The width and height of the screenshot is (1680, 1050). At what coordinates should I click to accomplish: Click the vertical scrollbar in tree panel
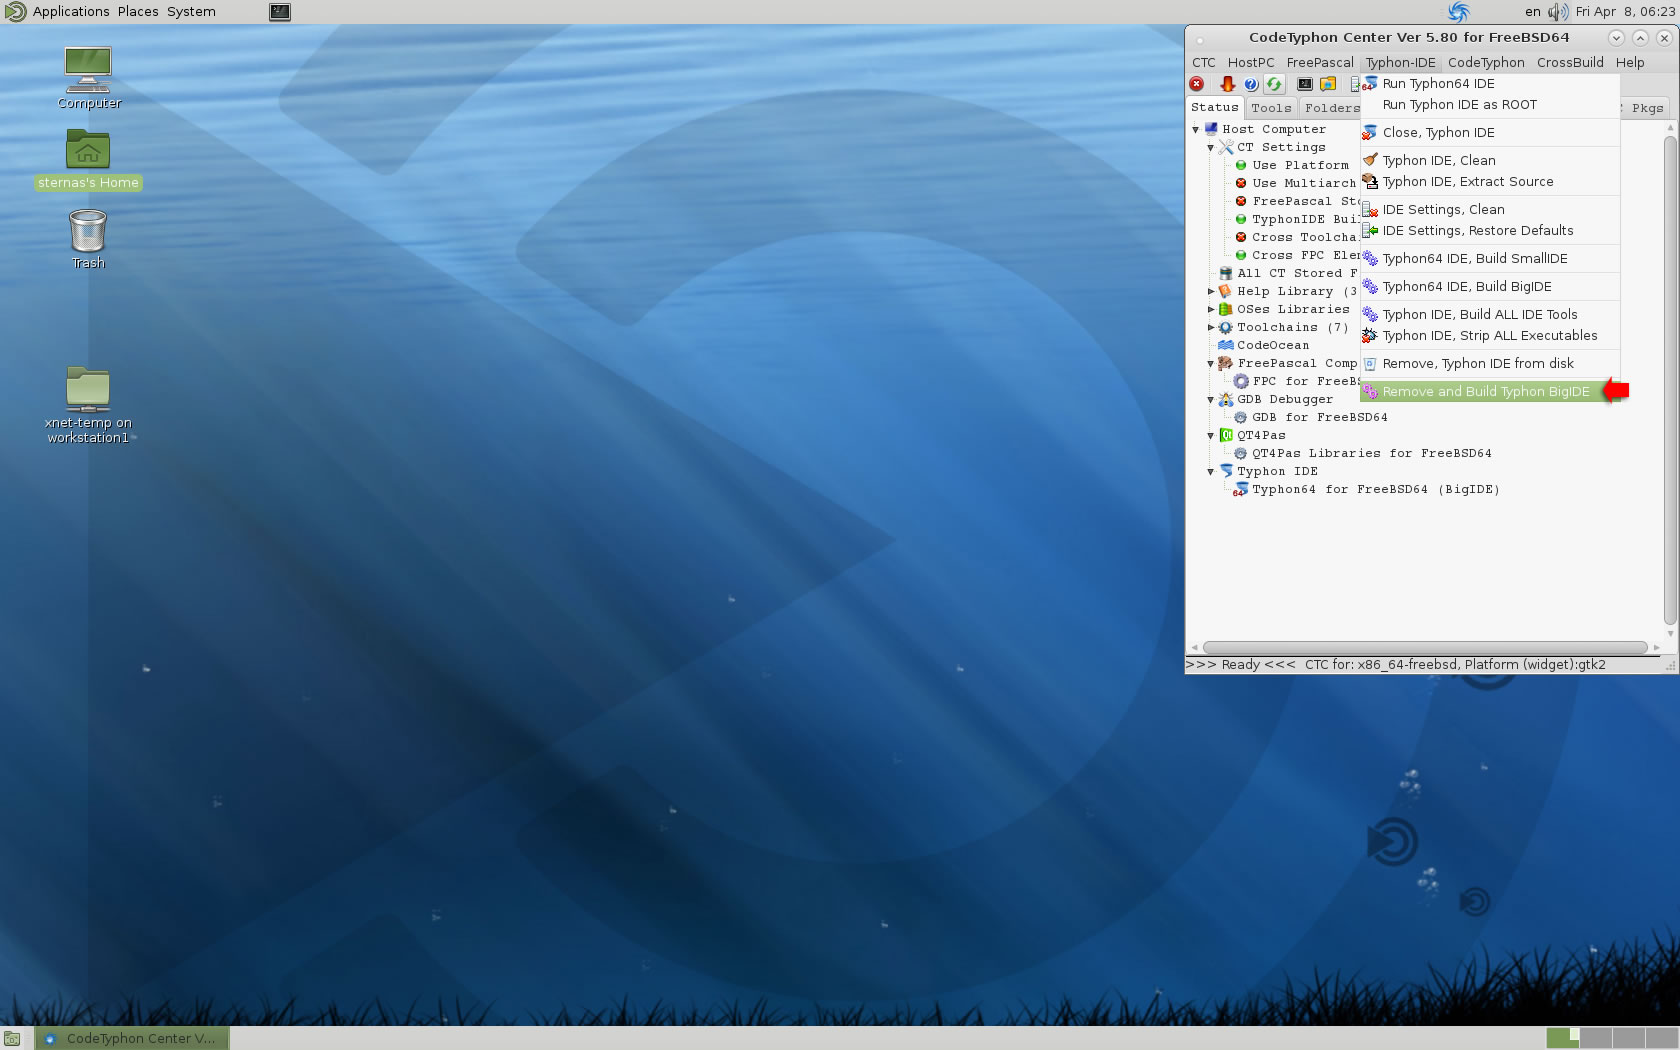pyautogui.click(x=1670, y=380)
